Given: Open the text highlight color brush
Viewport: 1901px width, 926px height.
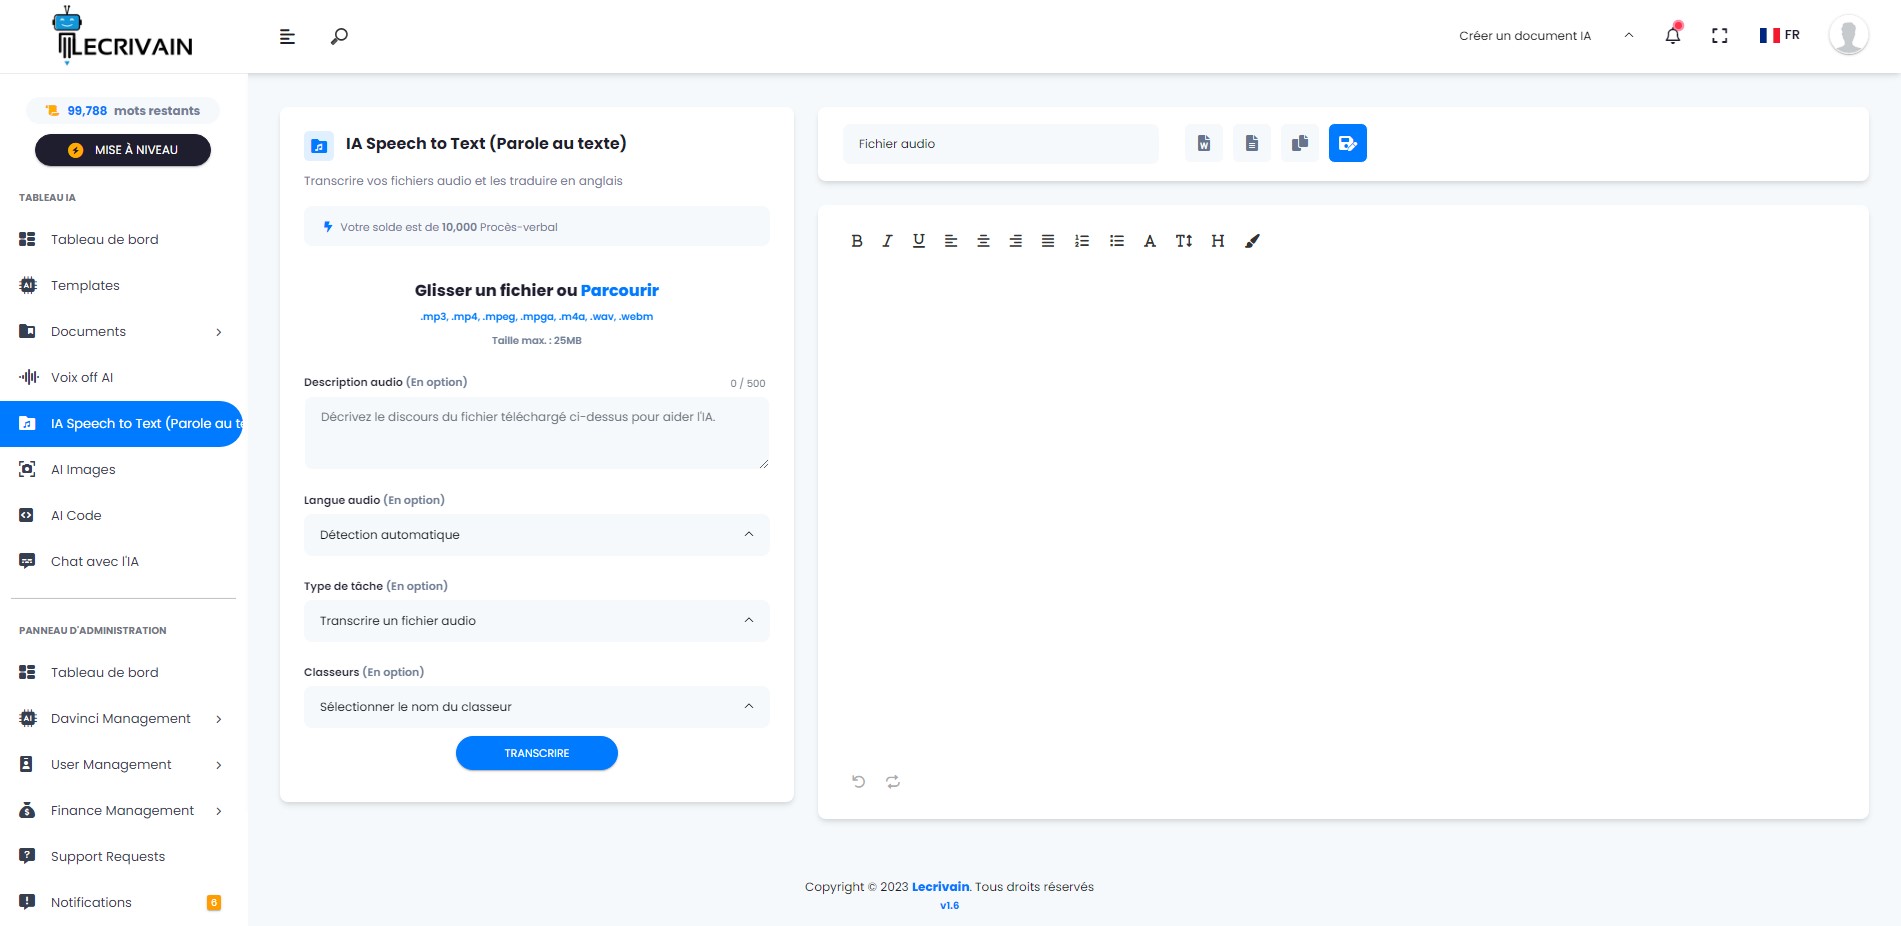Looking at the screenshot, I should [1252, 241].
